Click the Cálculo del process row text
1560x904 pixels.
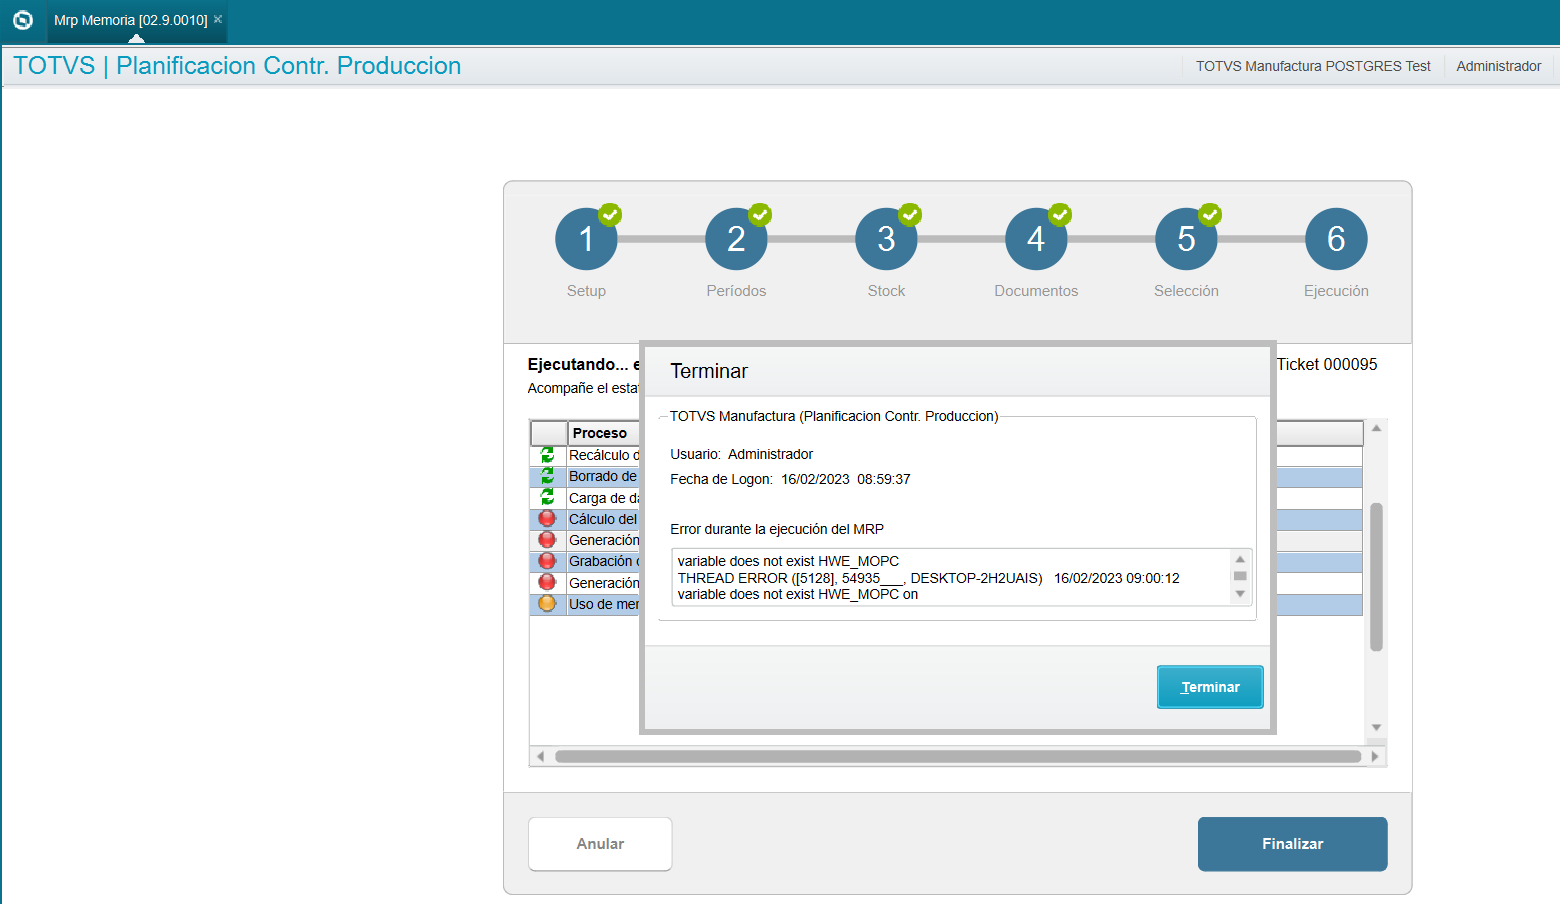pos(604,519)
